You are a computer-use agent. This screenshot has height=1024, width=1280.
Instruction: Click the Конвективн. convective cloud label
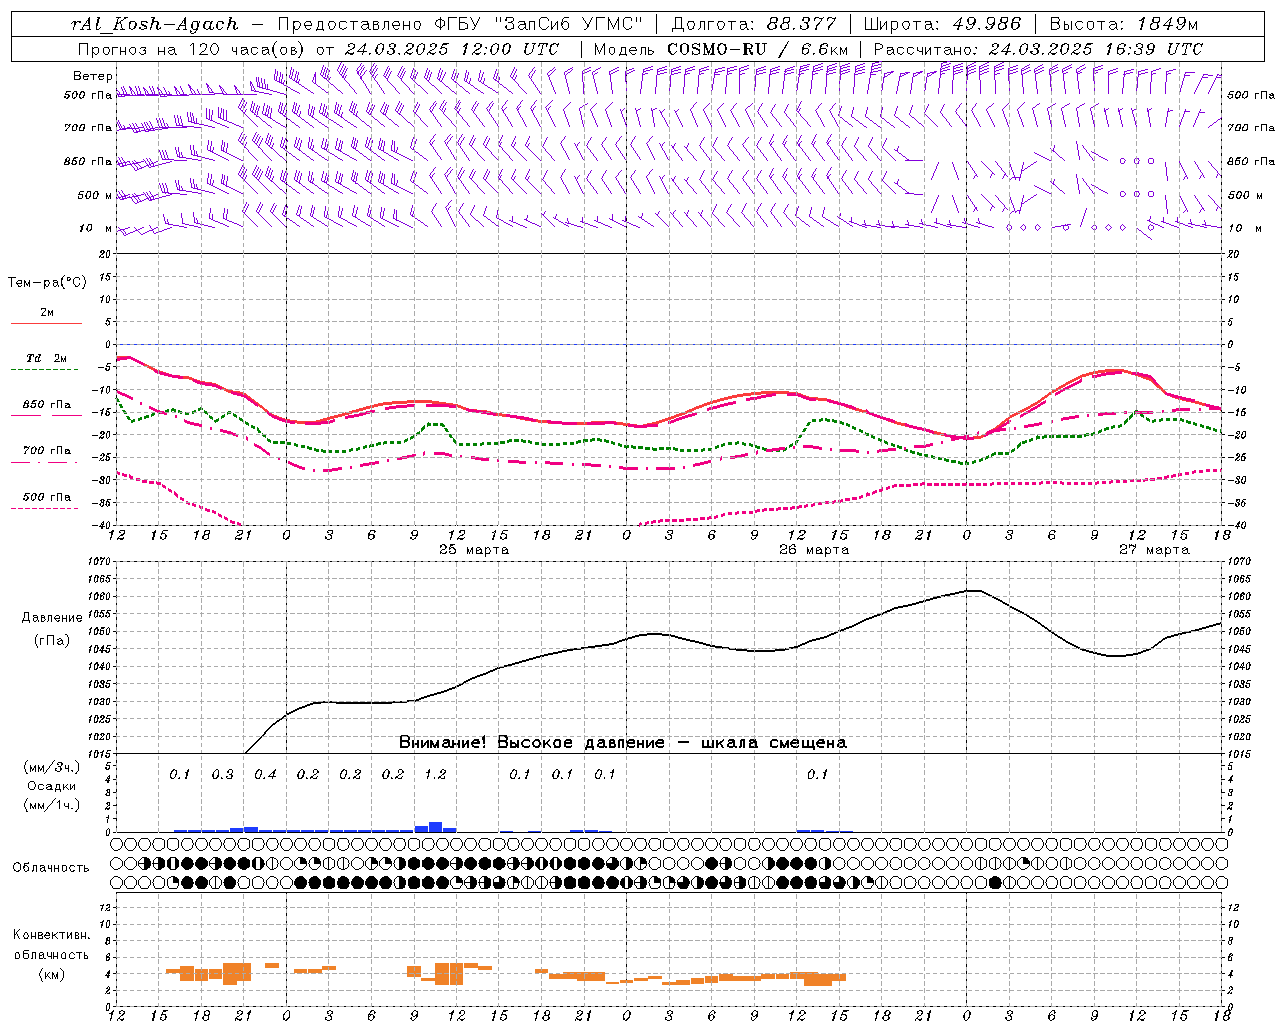52,935
